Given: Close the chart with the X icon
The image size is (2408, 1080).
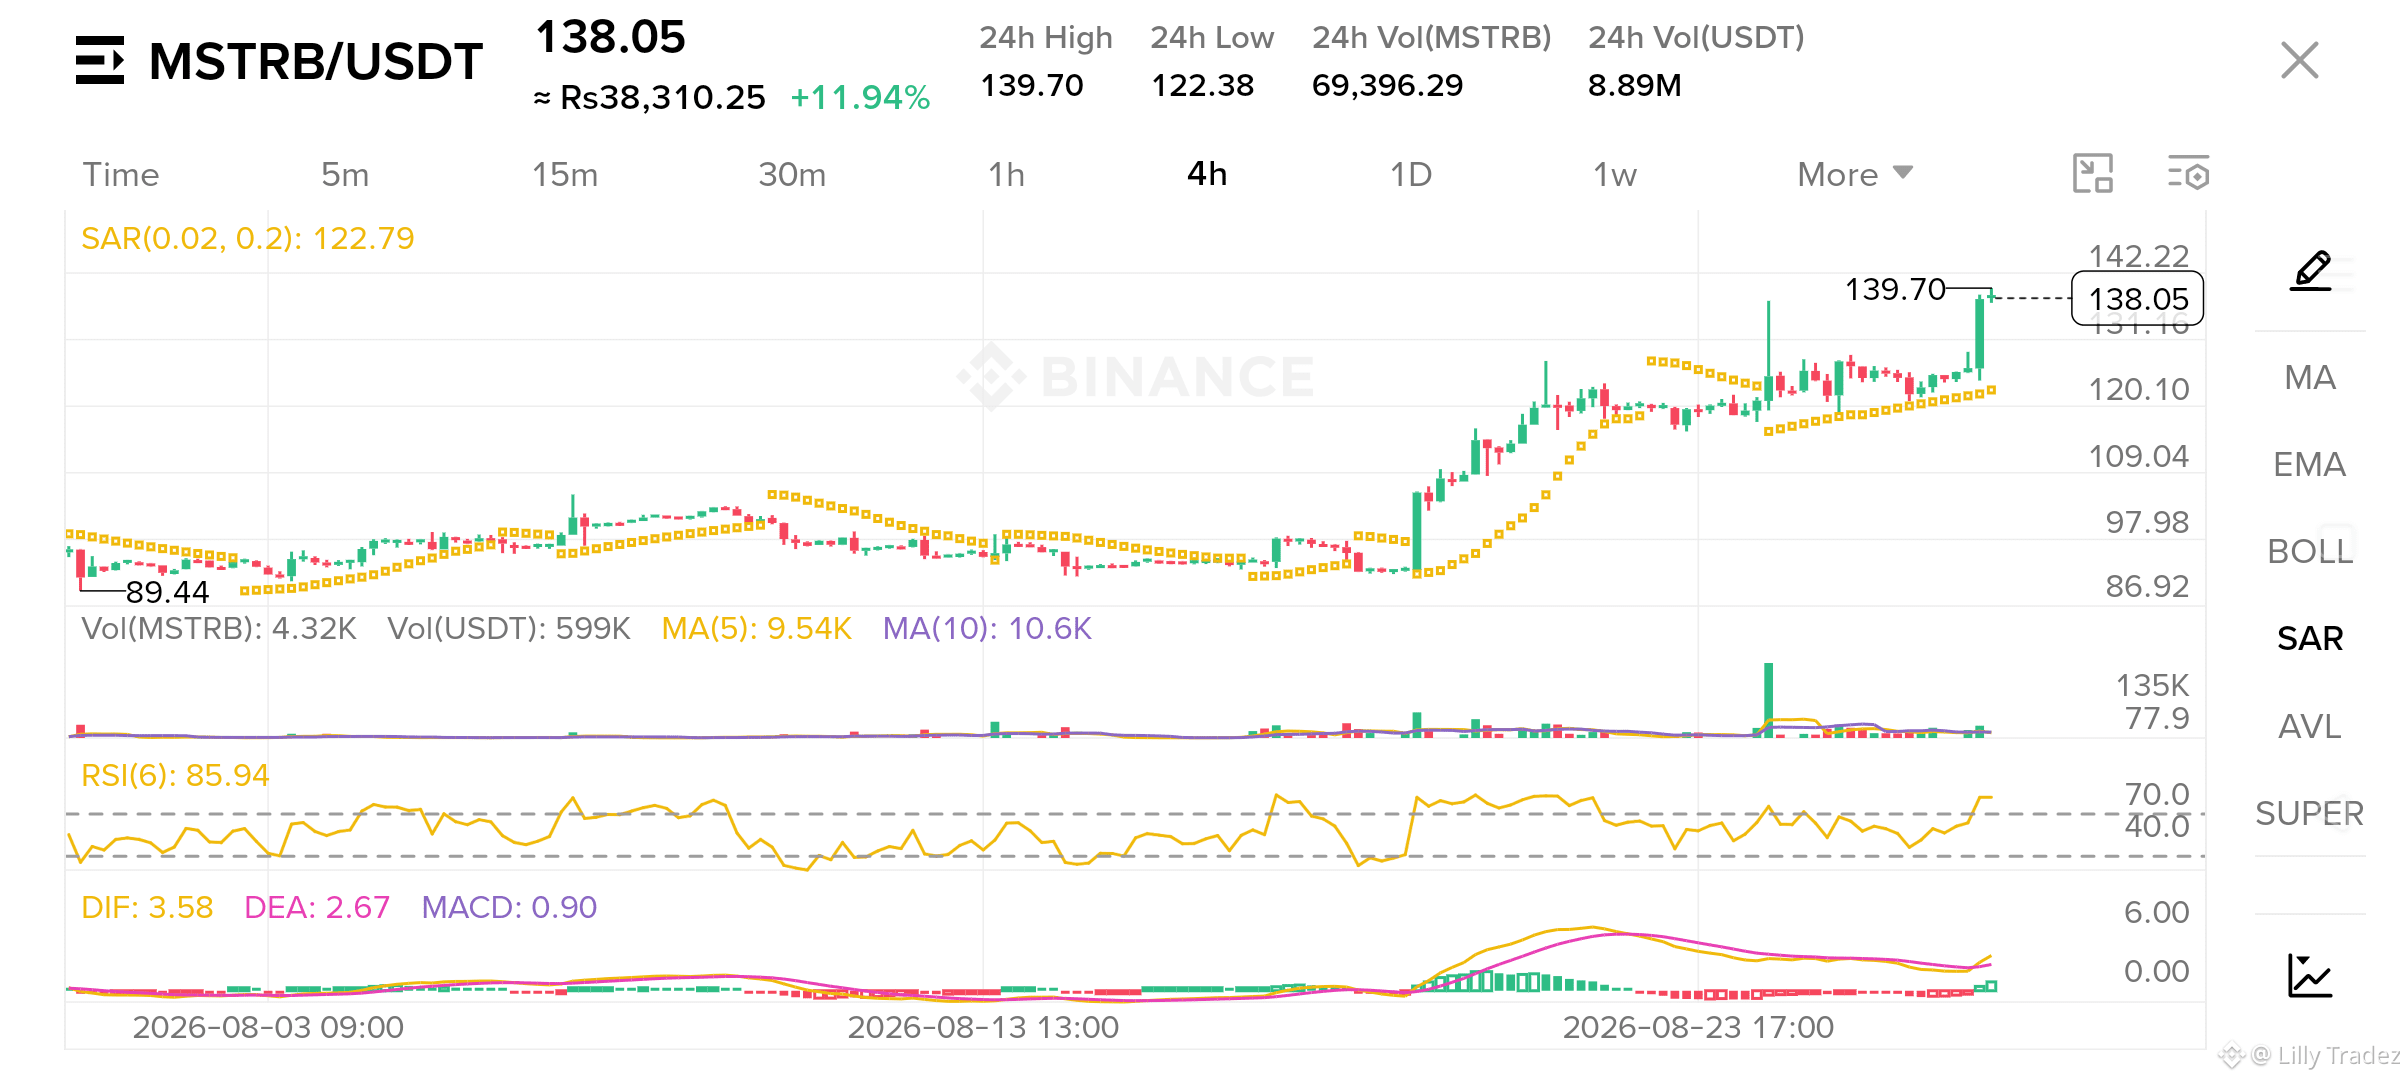Looking at the screenshot, I should (2299, 60).
